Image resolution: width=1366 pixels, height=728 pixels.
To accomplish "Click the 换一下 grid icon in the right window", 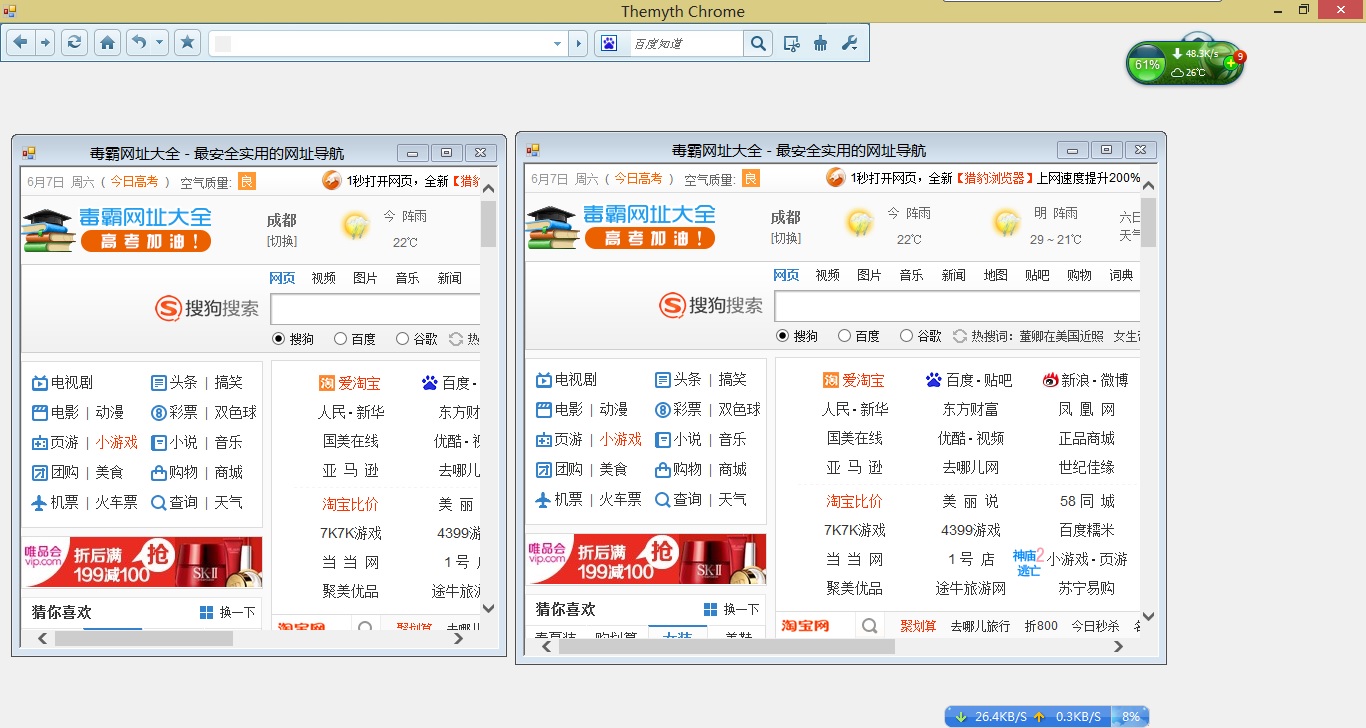I will [x=710, y=609].
